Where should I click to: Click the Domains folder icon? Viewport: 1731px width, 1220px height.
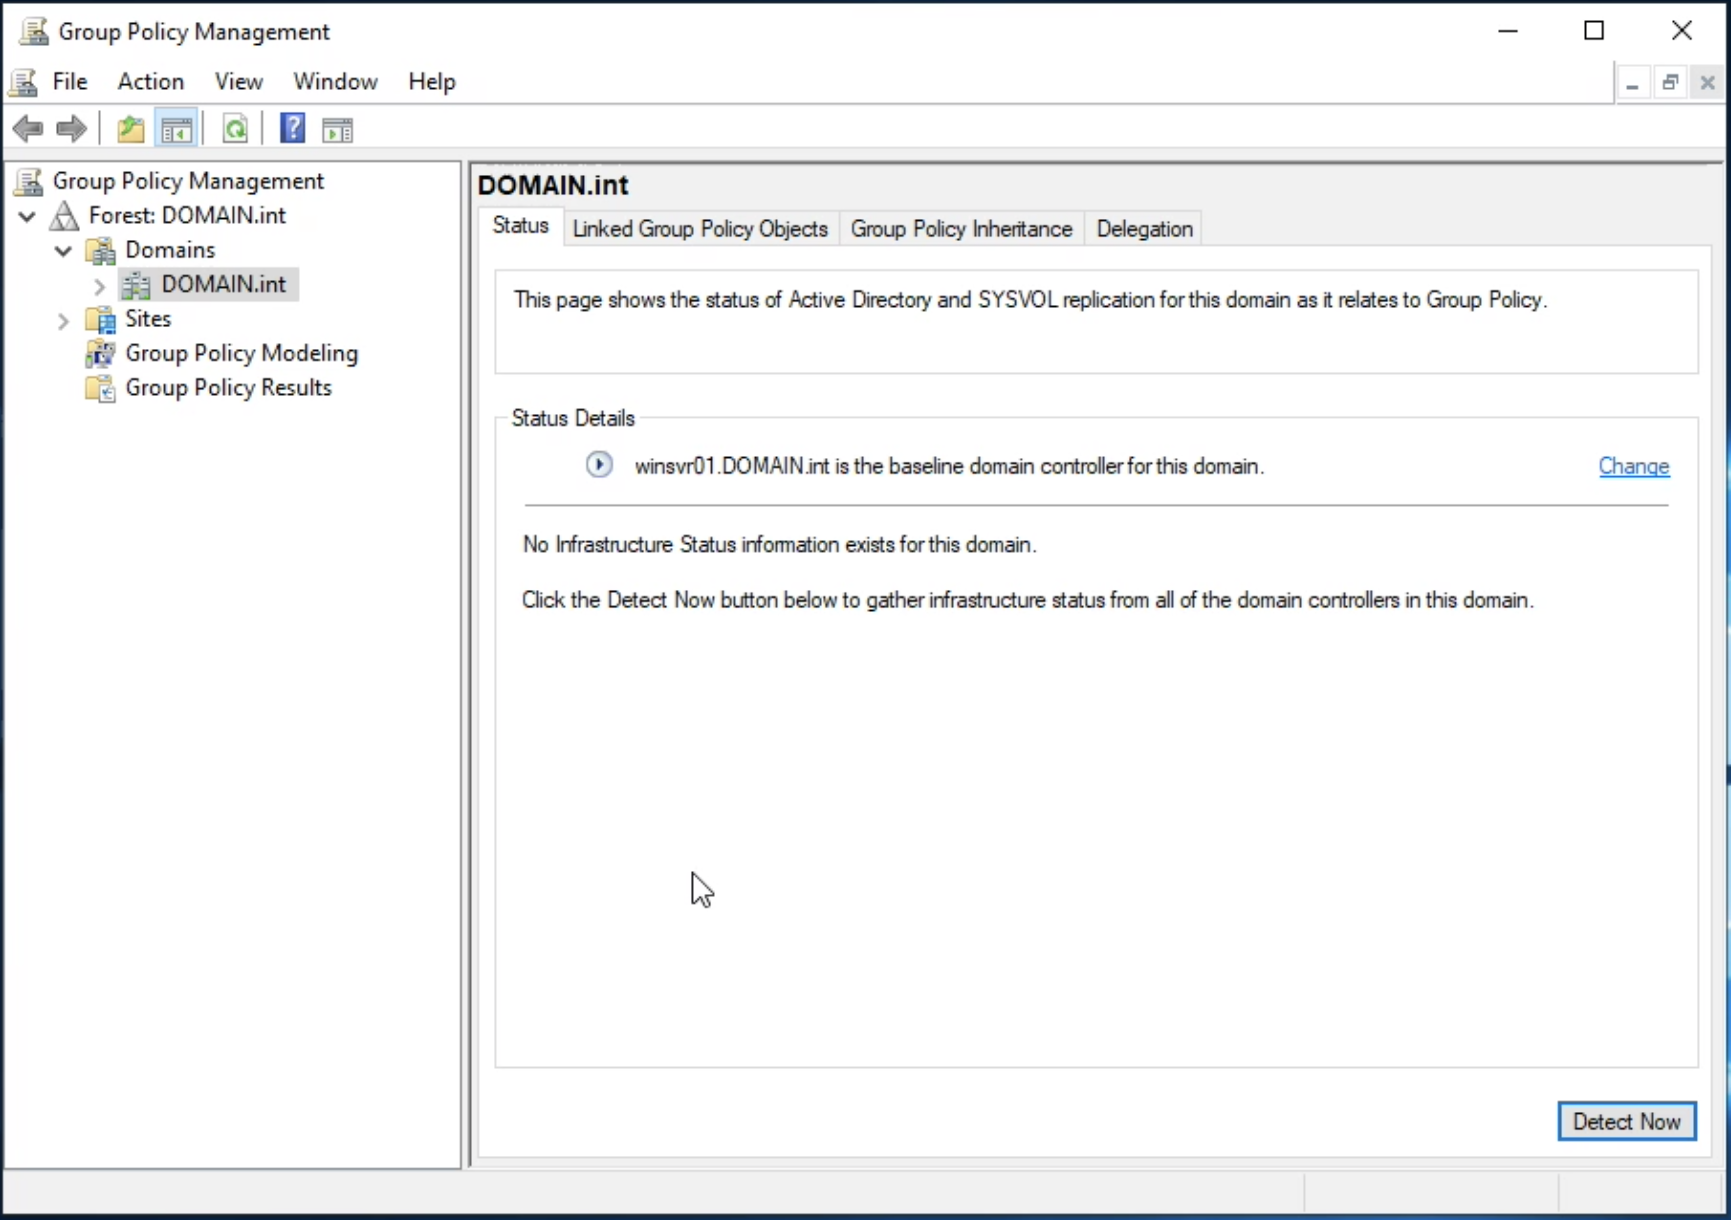tap(101, 250)
